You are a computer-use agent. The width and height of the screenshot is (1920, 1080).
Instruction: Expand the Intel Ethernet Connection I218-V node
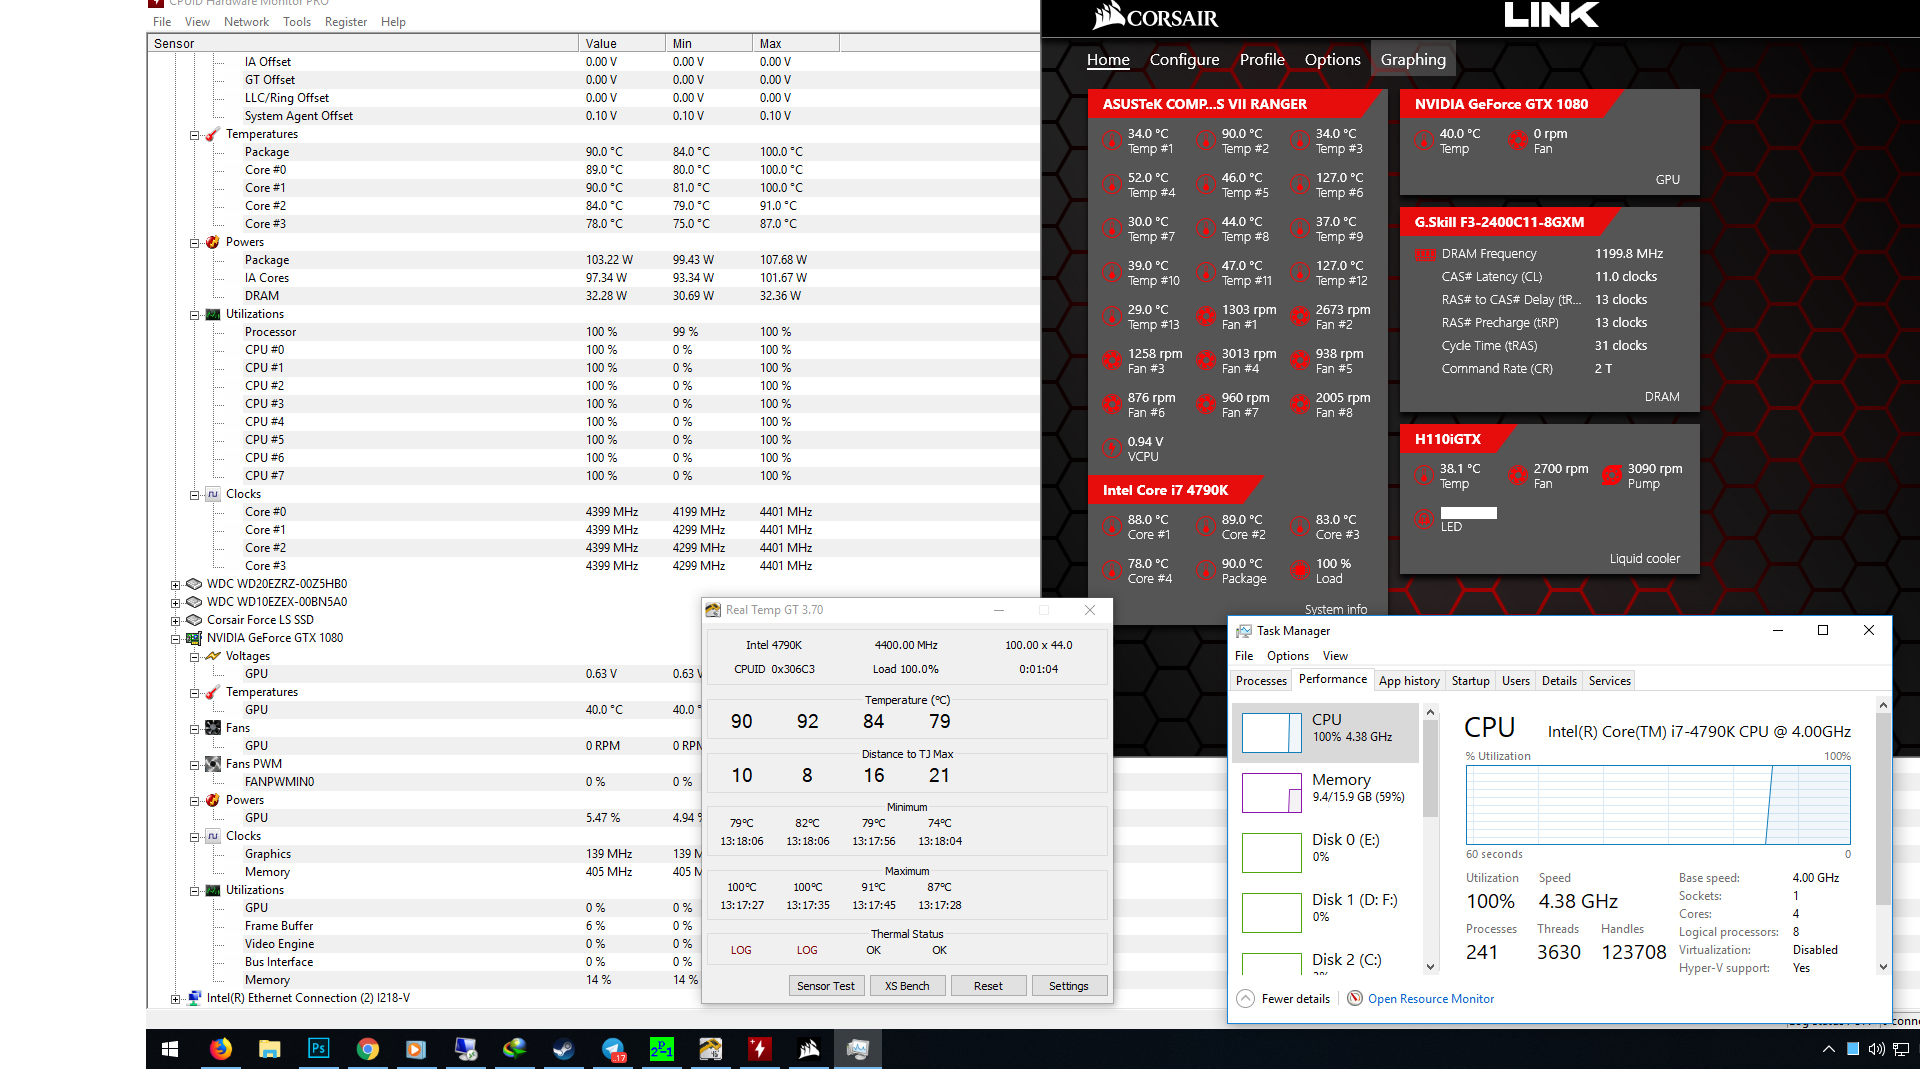175,999
